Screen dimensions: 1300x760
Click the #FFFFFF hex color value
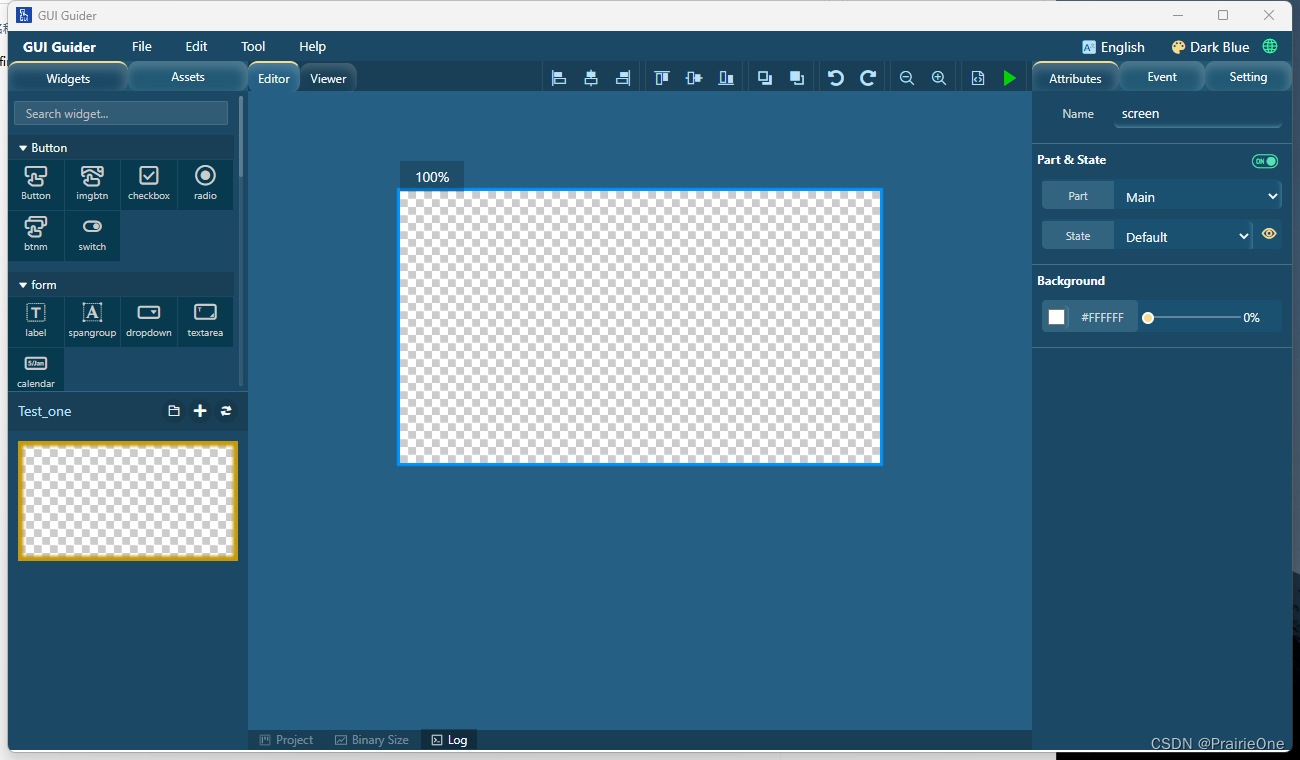[1102, 317]
